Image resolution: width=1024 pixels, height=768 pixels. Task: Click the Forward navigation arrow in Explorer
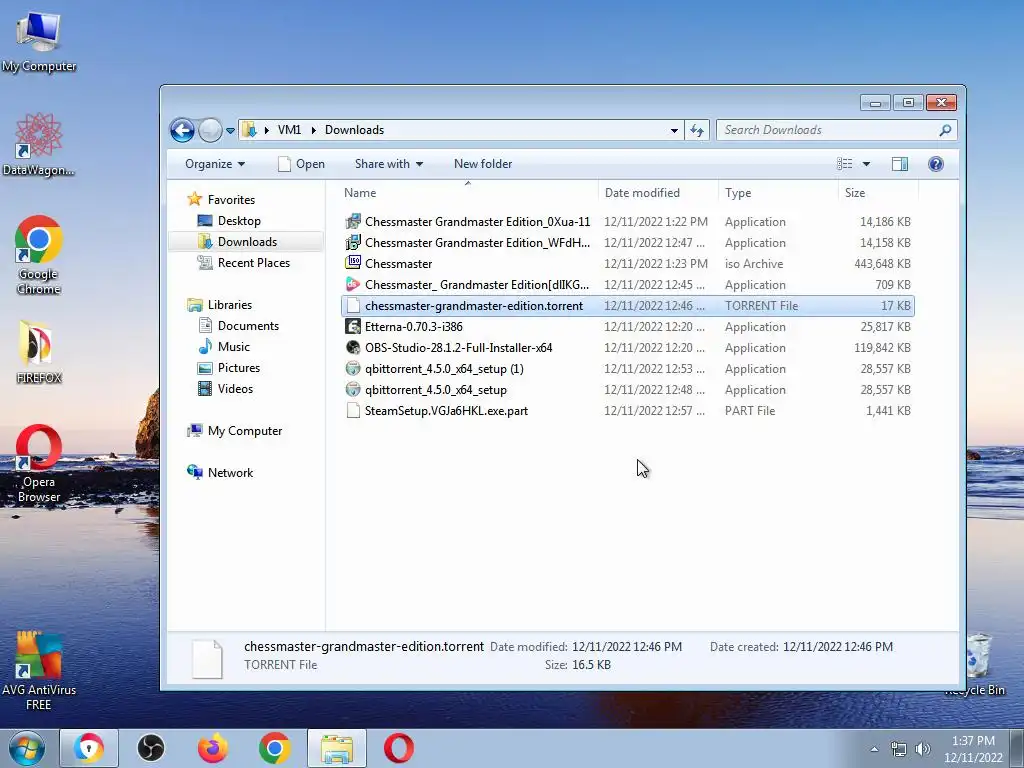pos(210,130)
